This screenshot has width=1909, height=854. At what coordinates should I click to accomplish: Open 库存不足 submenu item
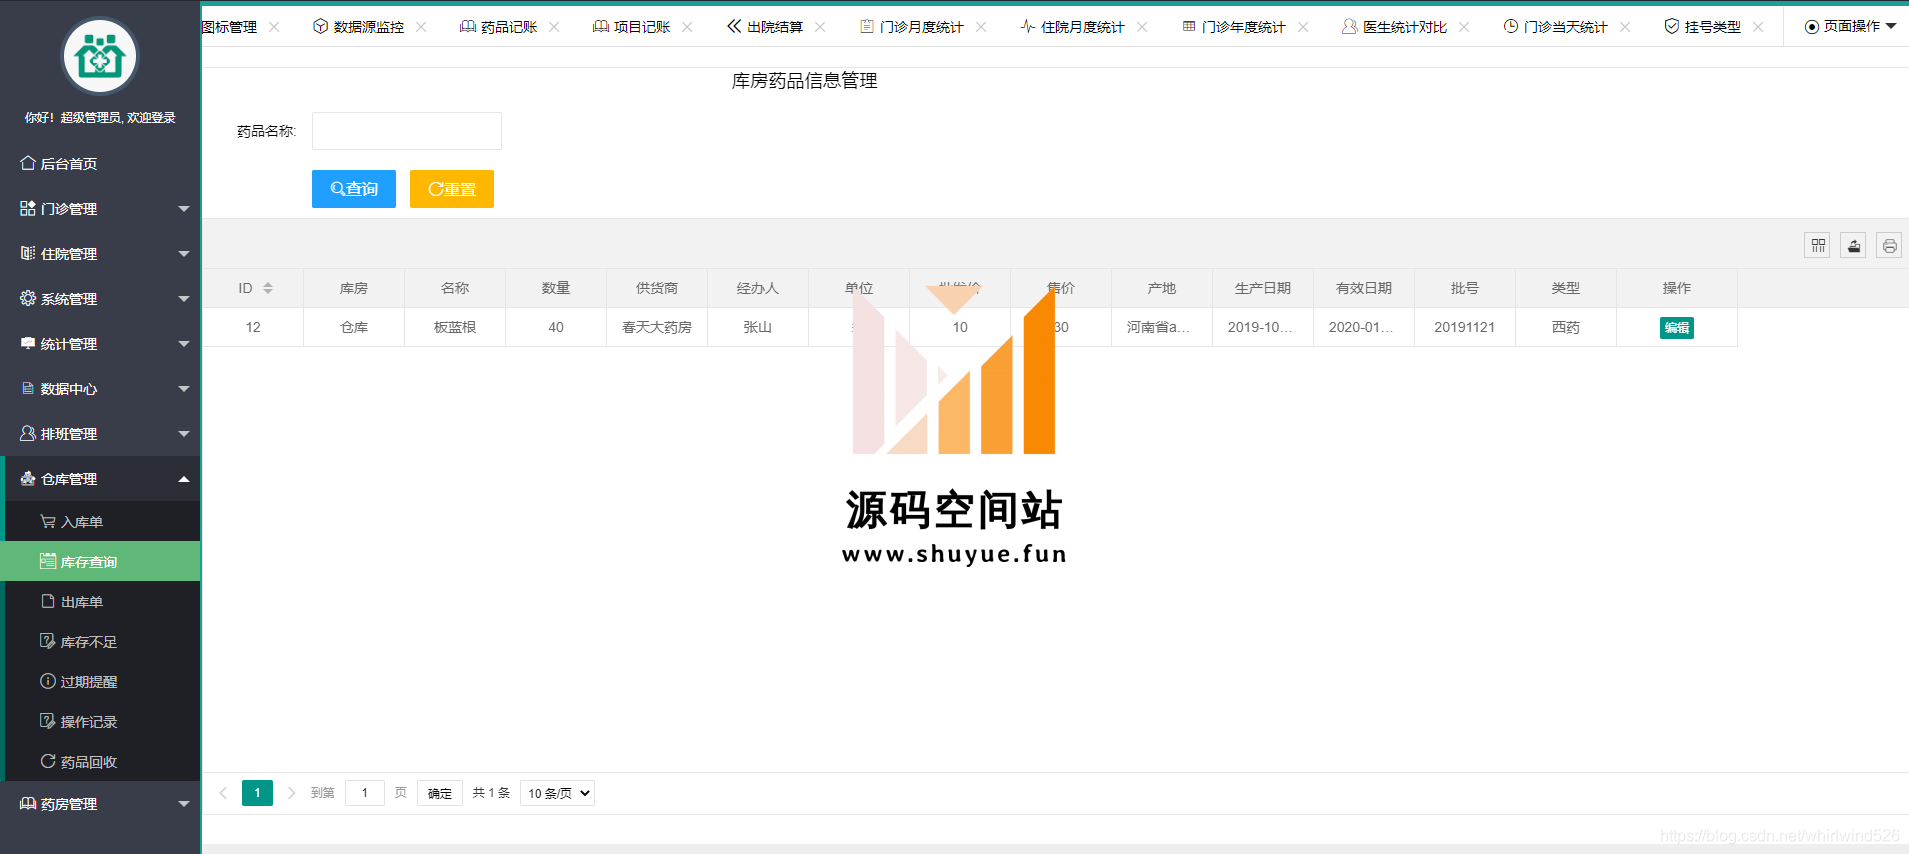click(102, 641)
